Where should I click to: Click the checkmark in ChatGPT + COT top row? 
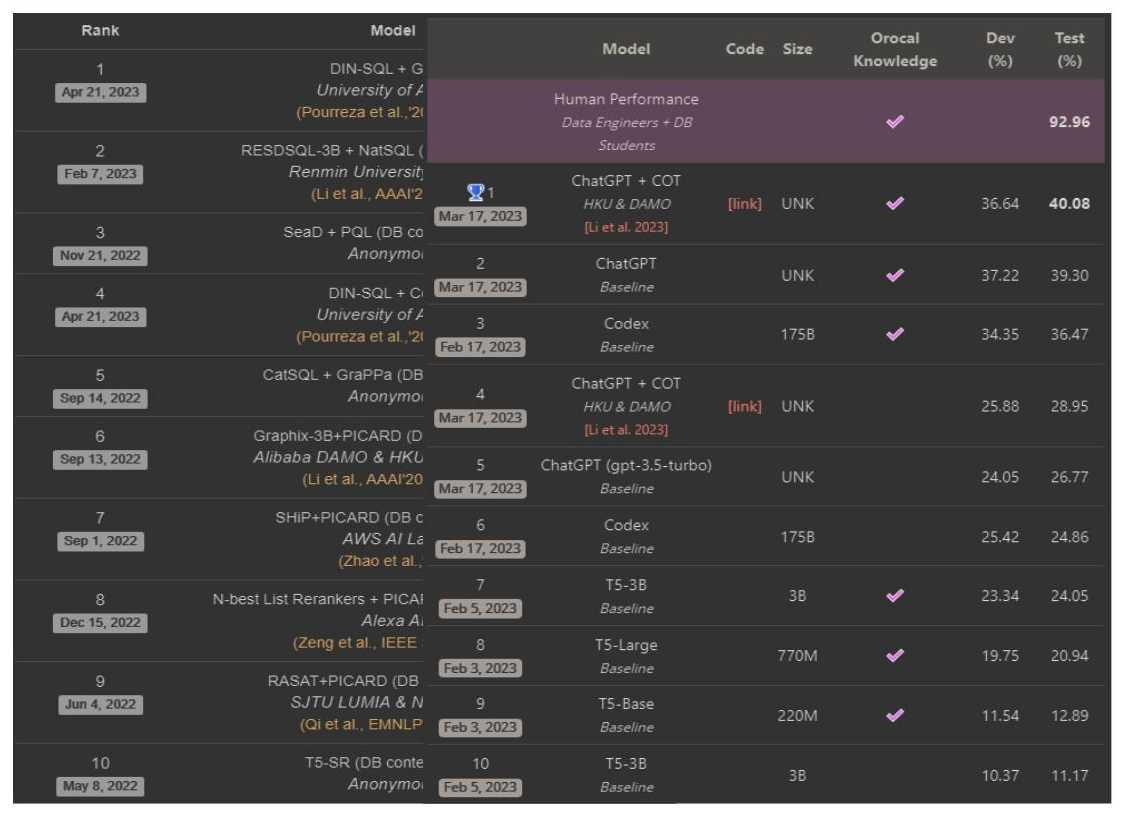pos(895,204)
